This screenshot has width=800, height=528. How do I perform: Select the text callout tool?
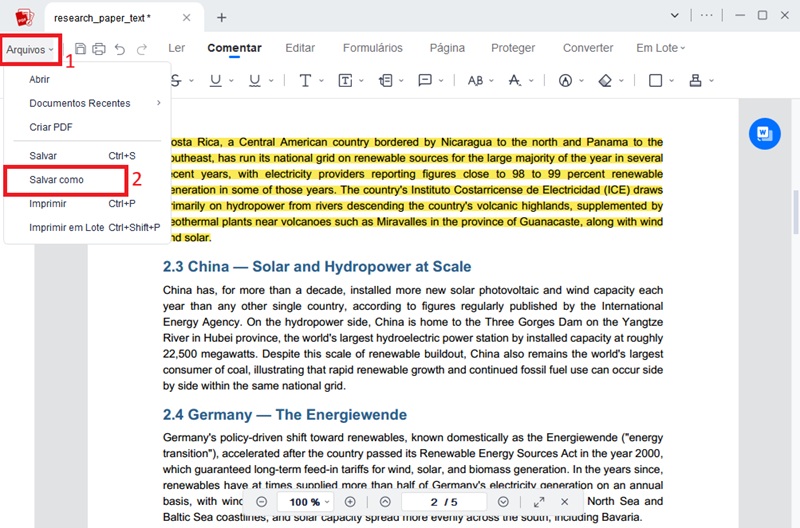(386, 80)
